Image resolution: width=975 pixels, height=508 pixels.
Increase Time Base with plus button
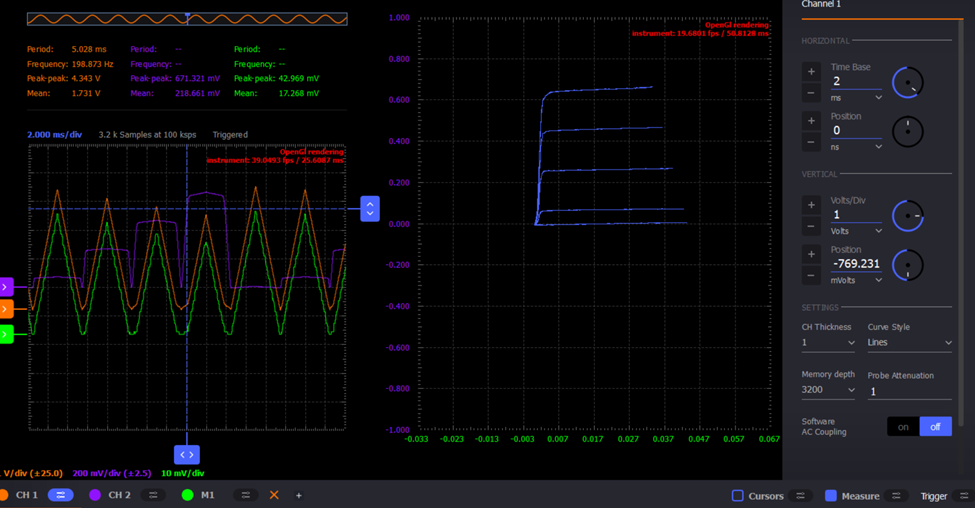[811, 71]
